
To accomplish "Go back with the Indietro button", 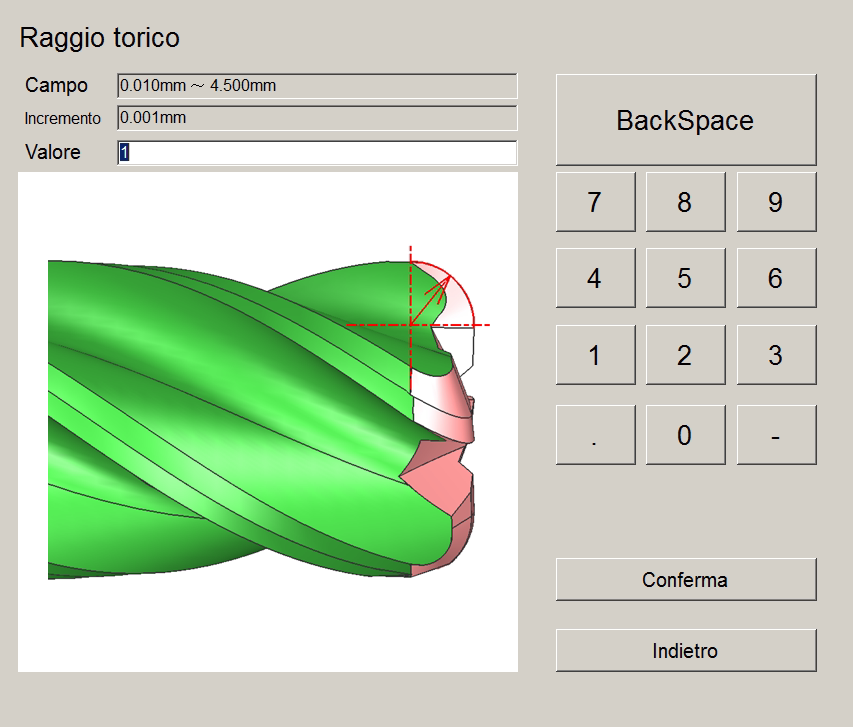I will pos(686,650).
